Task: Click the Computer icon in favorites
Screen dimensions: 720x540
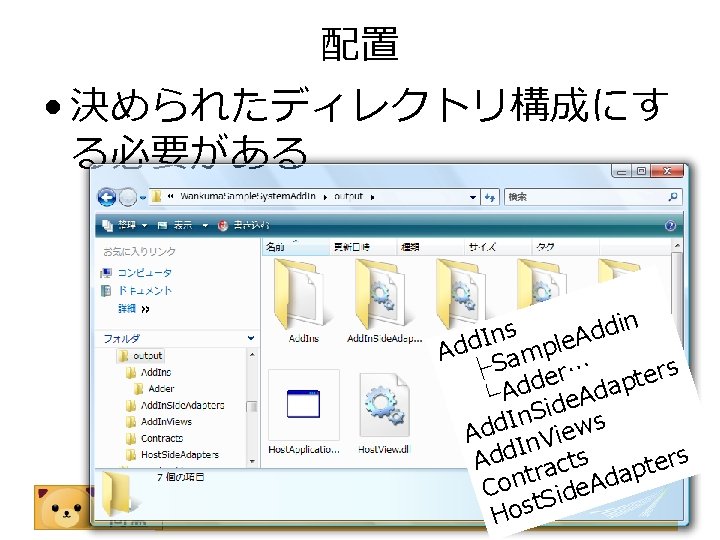Action: tap(106, 273)
